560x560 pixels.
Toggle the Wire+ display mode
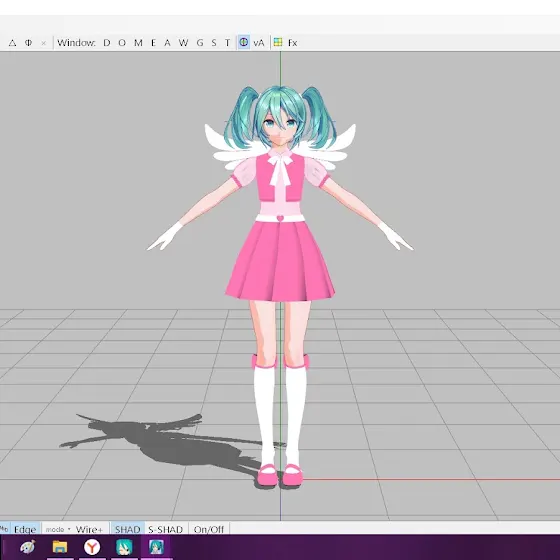(89, 529)
